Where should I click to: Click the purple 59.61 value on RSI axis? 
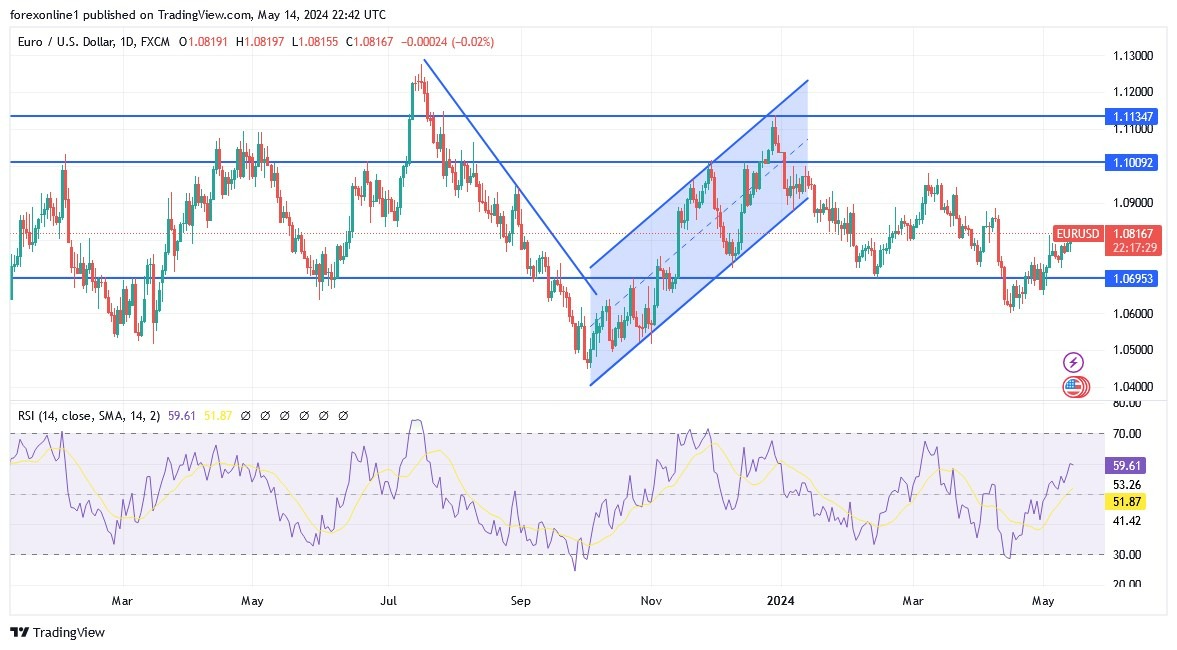coord(1124,463)
